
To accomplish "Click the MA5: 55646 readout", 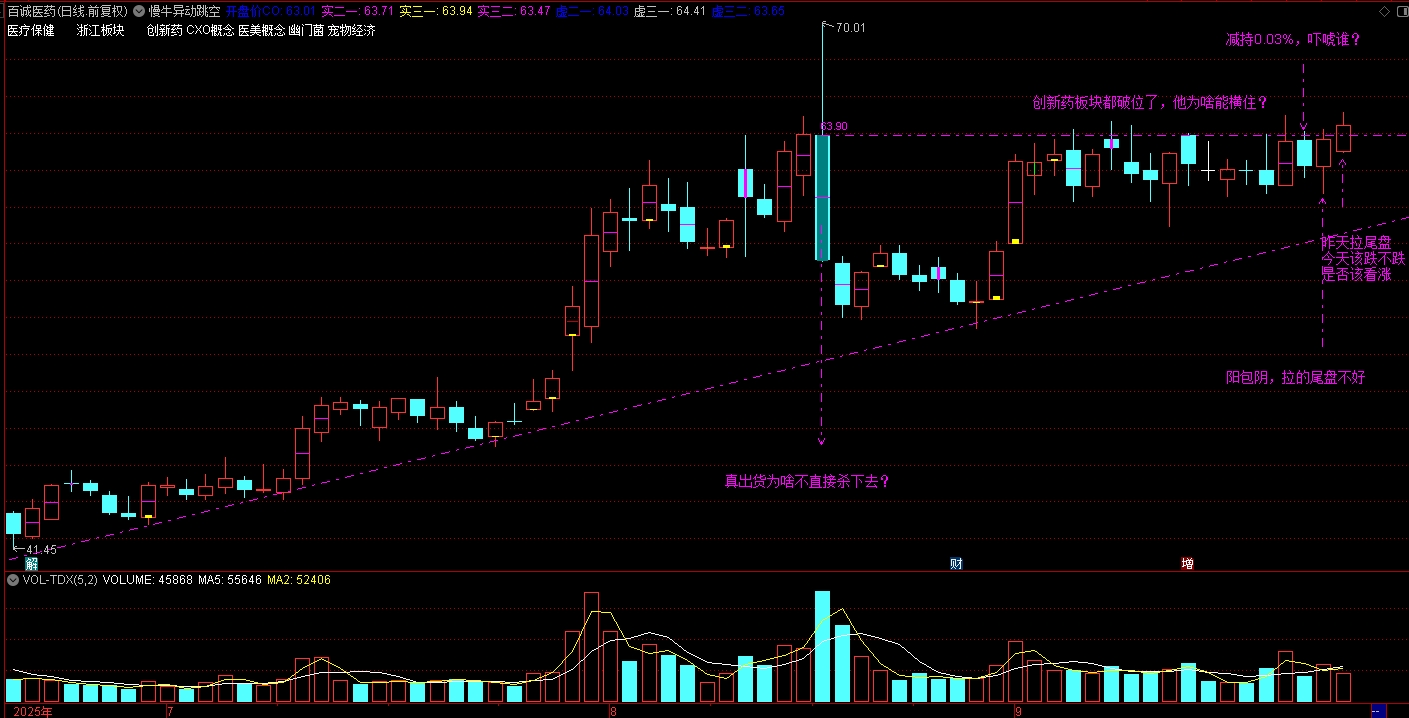I will coord(230,580).
